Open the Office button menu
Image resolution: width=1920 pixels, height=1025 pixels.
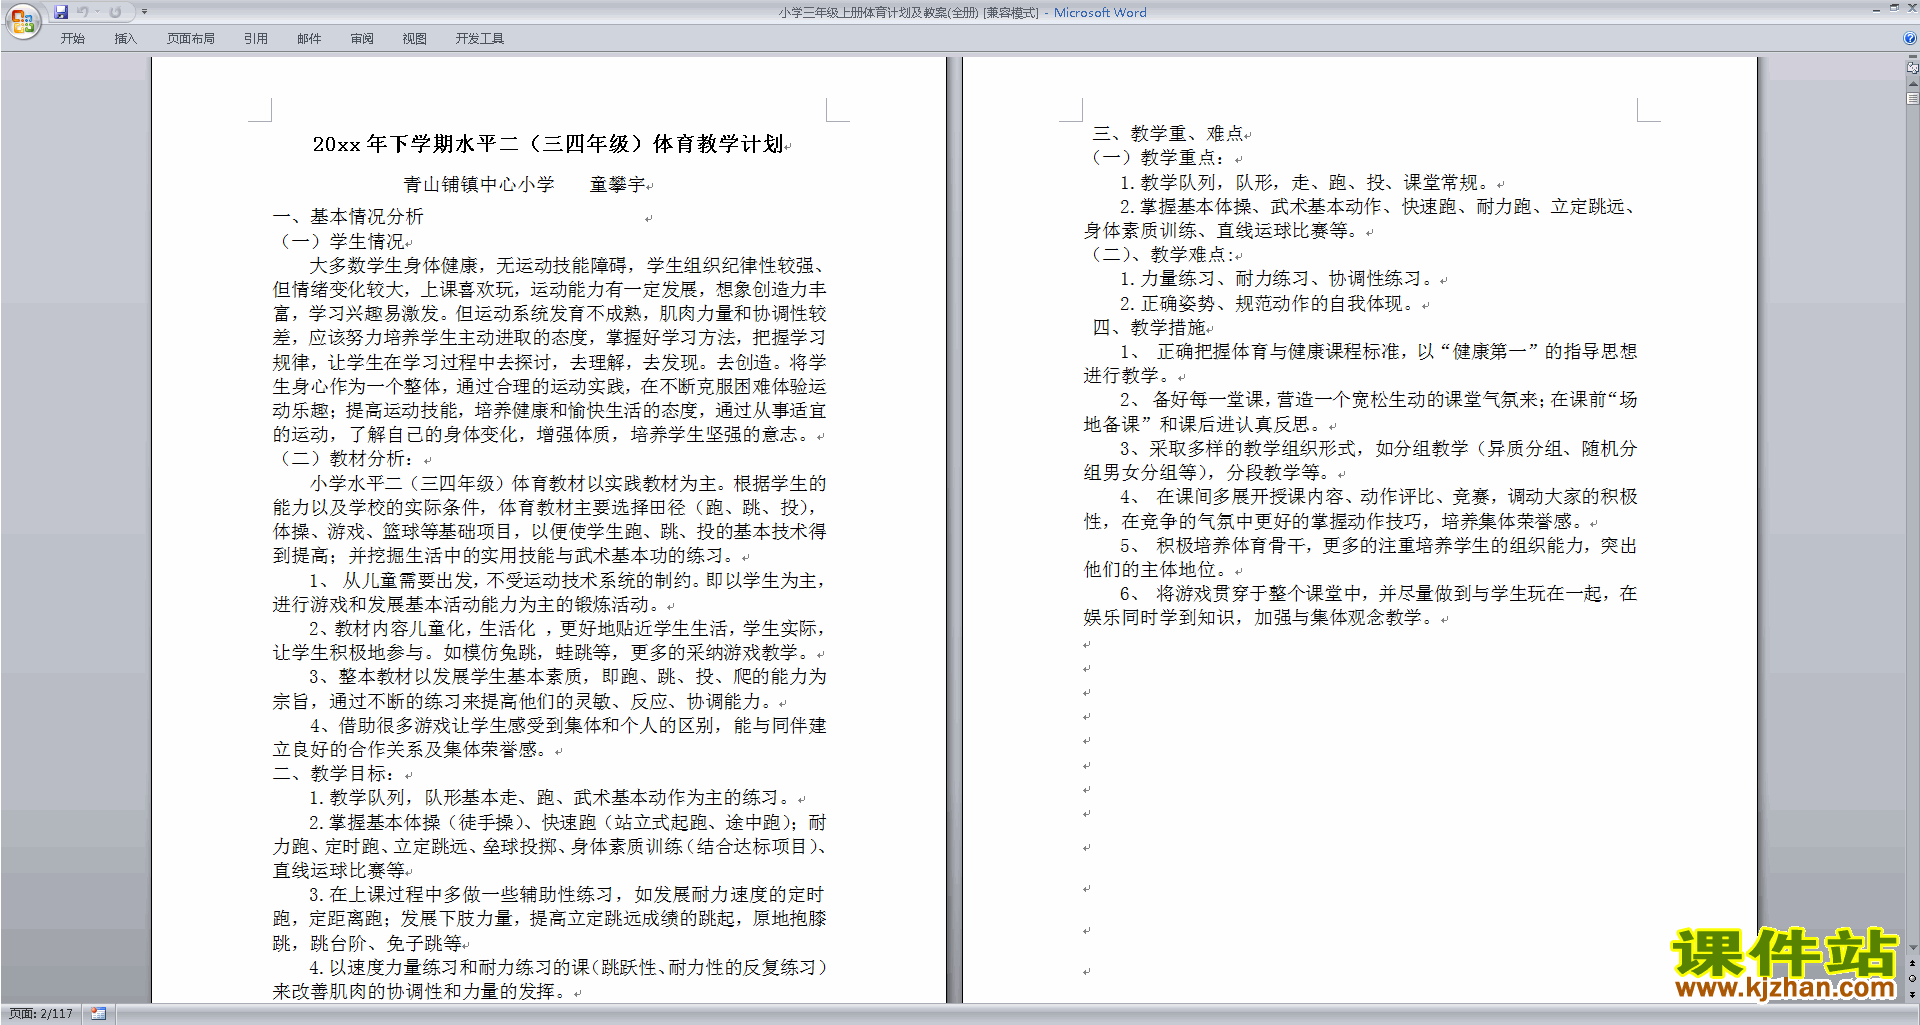point(22,20)
